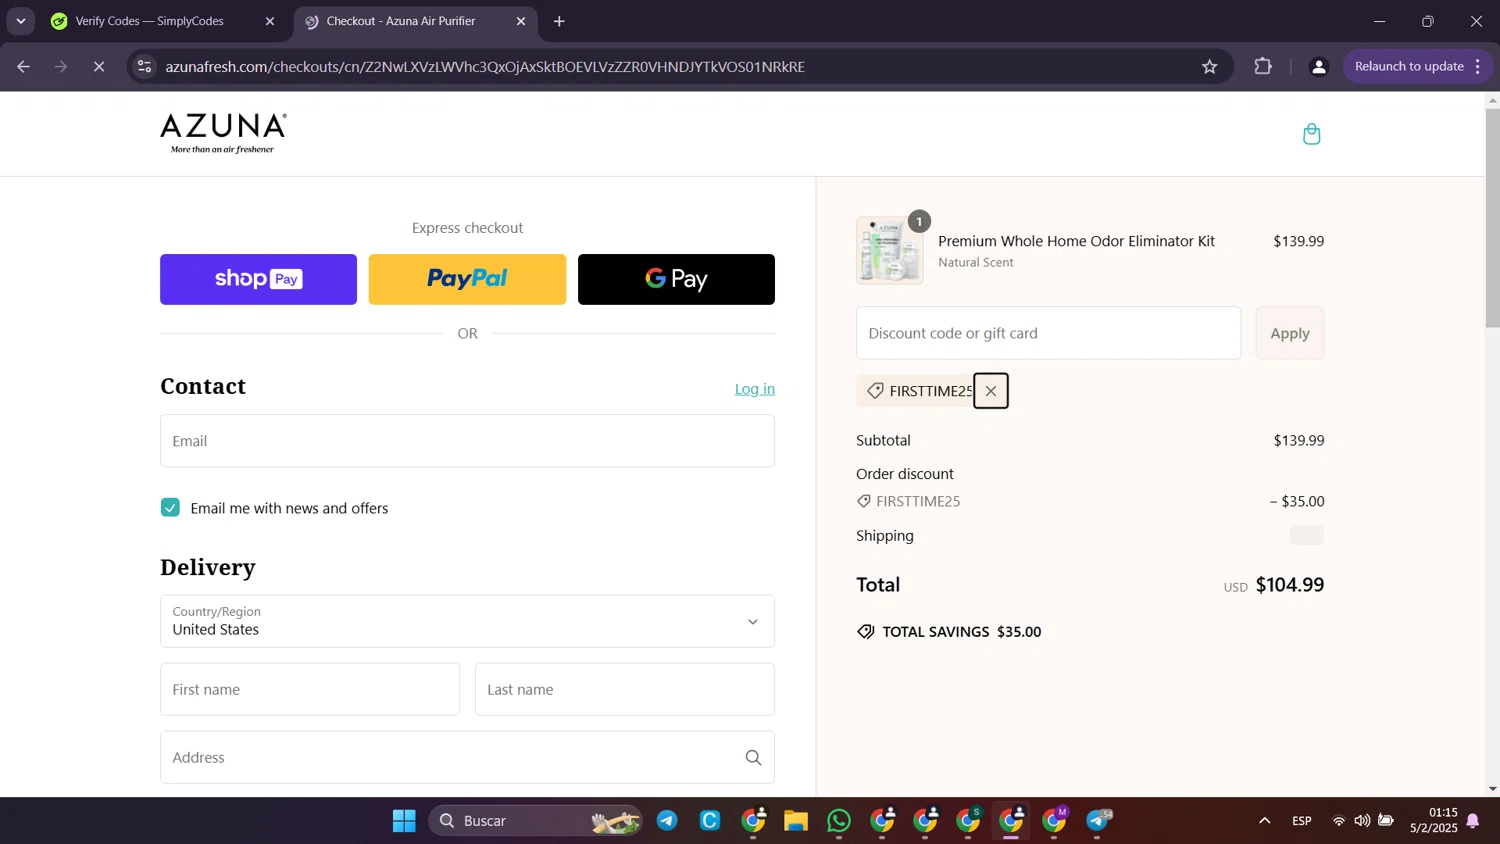
Task: Click the Premium Whole Home Odor Eliminator Kit title
Action: (x=1076, y=241)
